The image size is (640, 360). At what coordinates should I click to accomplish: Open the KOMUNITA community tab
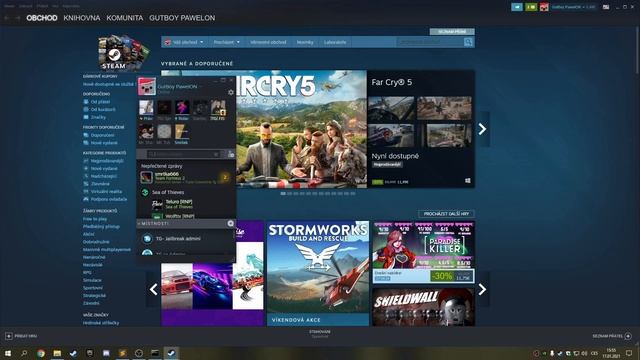click(x=124, y=18)
